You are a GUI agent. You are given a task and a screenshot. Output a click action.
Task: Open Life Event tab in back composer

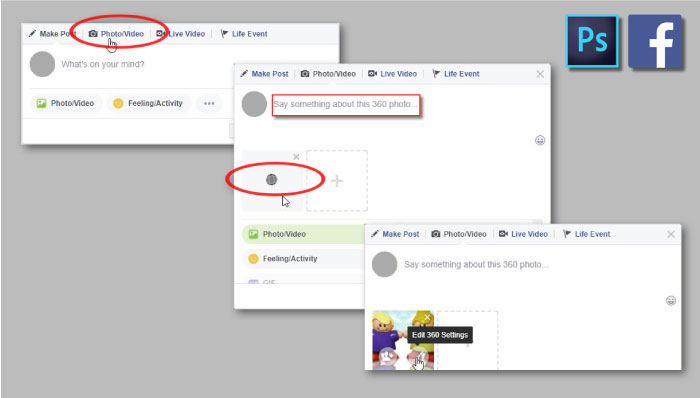point(244,34)
